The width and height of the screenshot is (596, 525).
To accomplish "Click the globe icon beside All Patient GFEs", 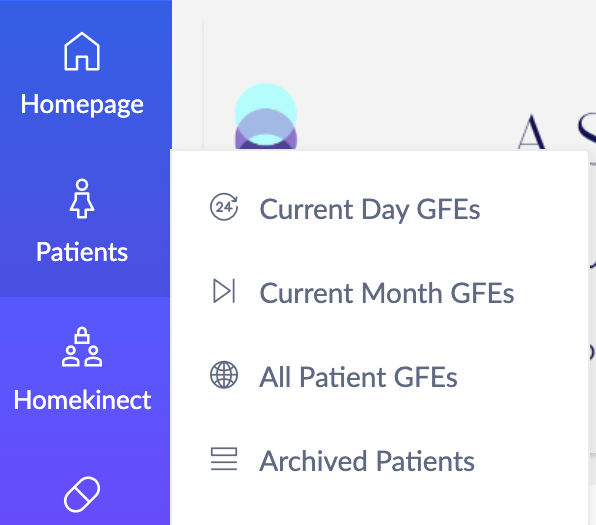I will coord(224,375).
